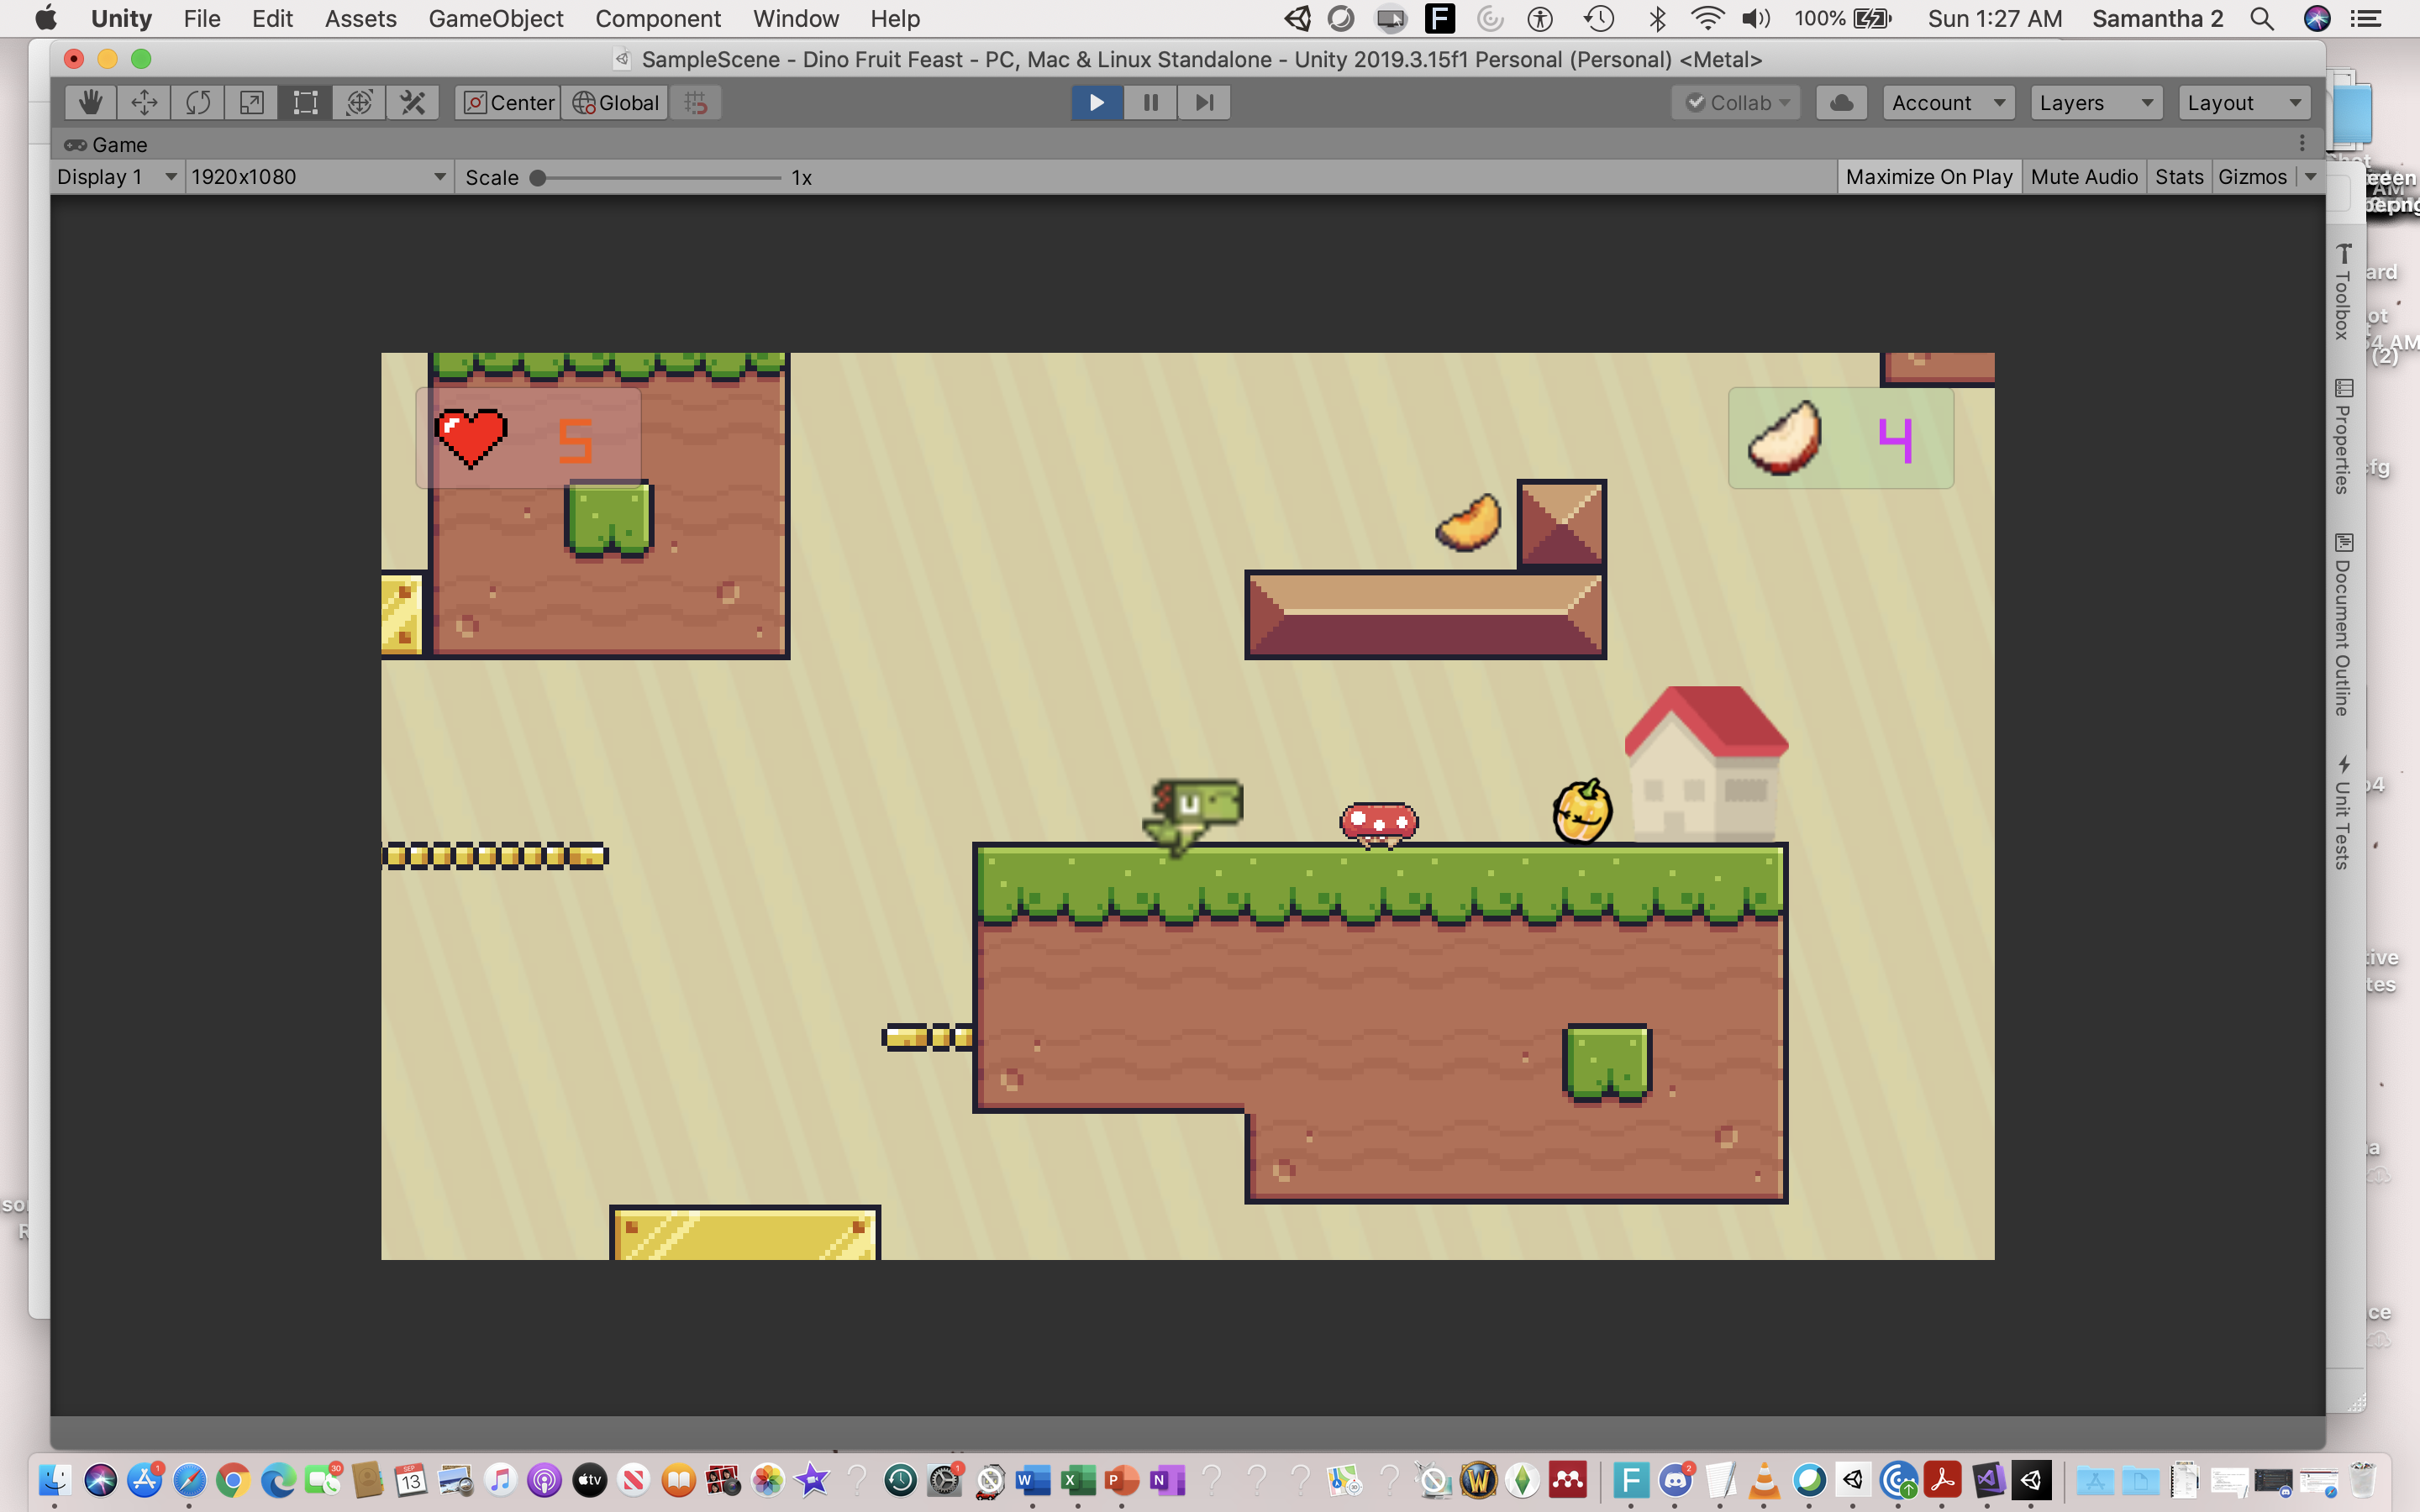Click the cloud services icon
The height and width of the screenshot is (1512, 2420).
tap(1841, 102)
